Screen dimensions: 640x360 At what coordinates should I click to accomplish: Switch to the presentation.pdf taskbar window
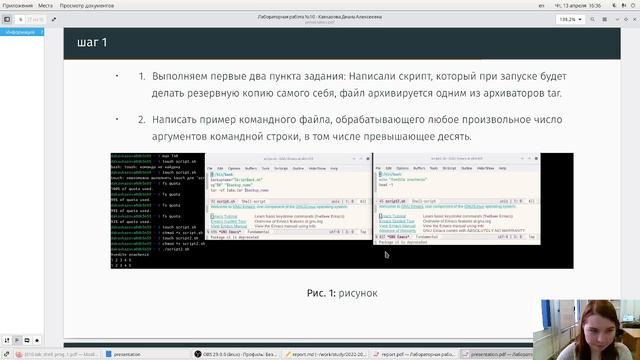(x=497, y=354)
